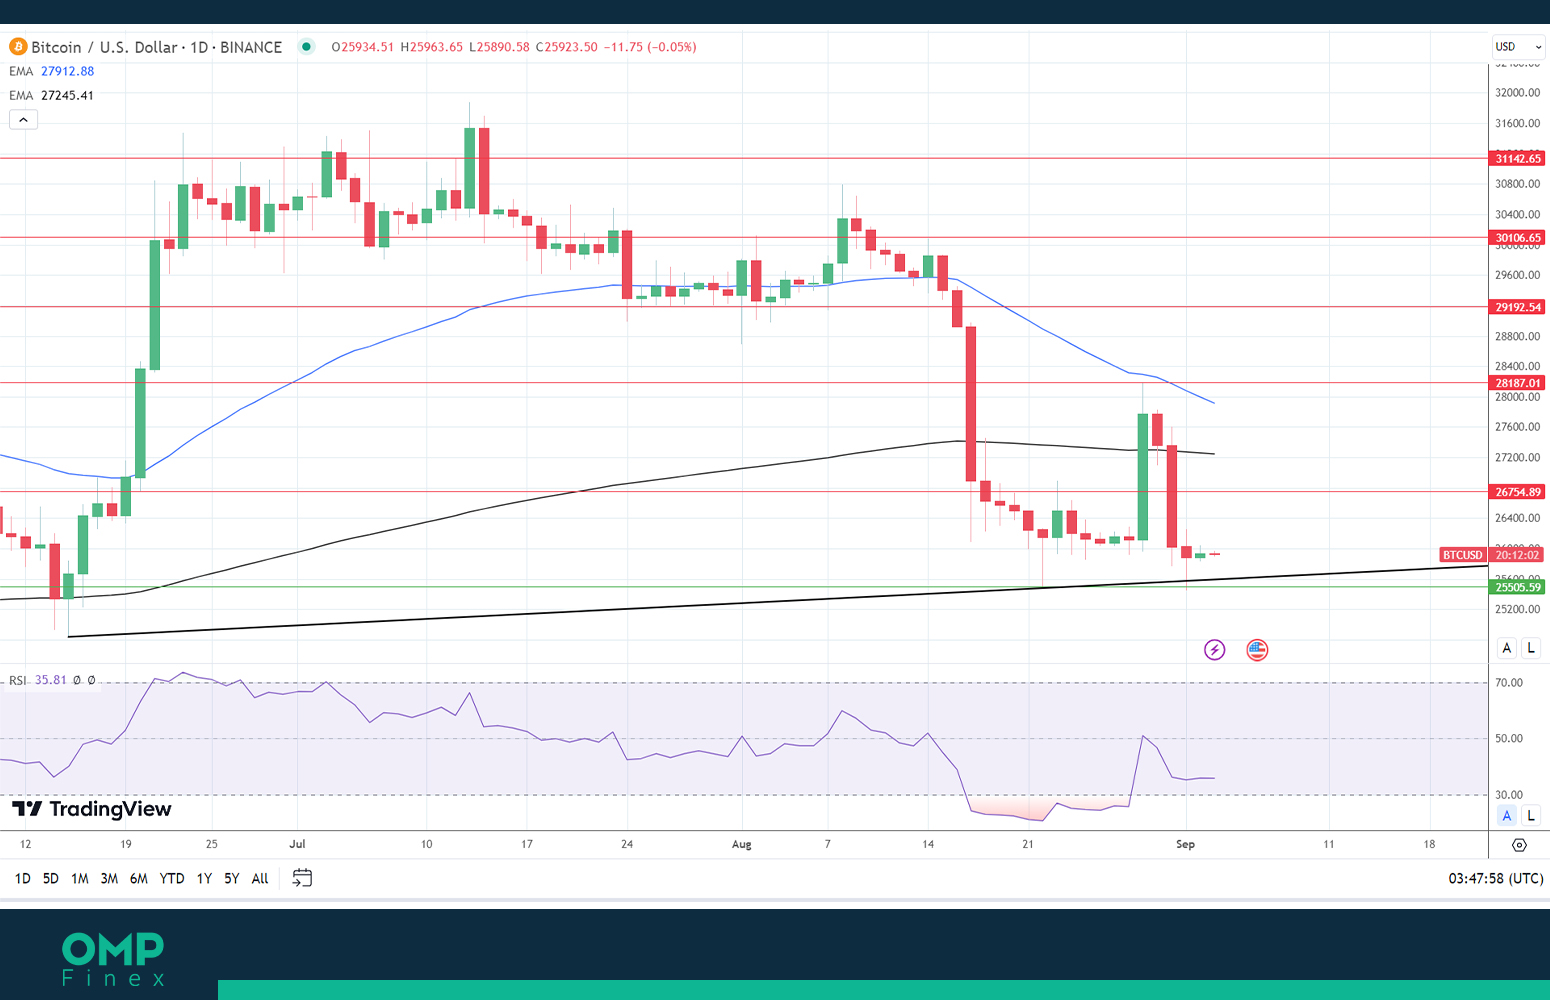
Task: Click the open price O25934.51 value
Action: tap(363, 47)
